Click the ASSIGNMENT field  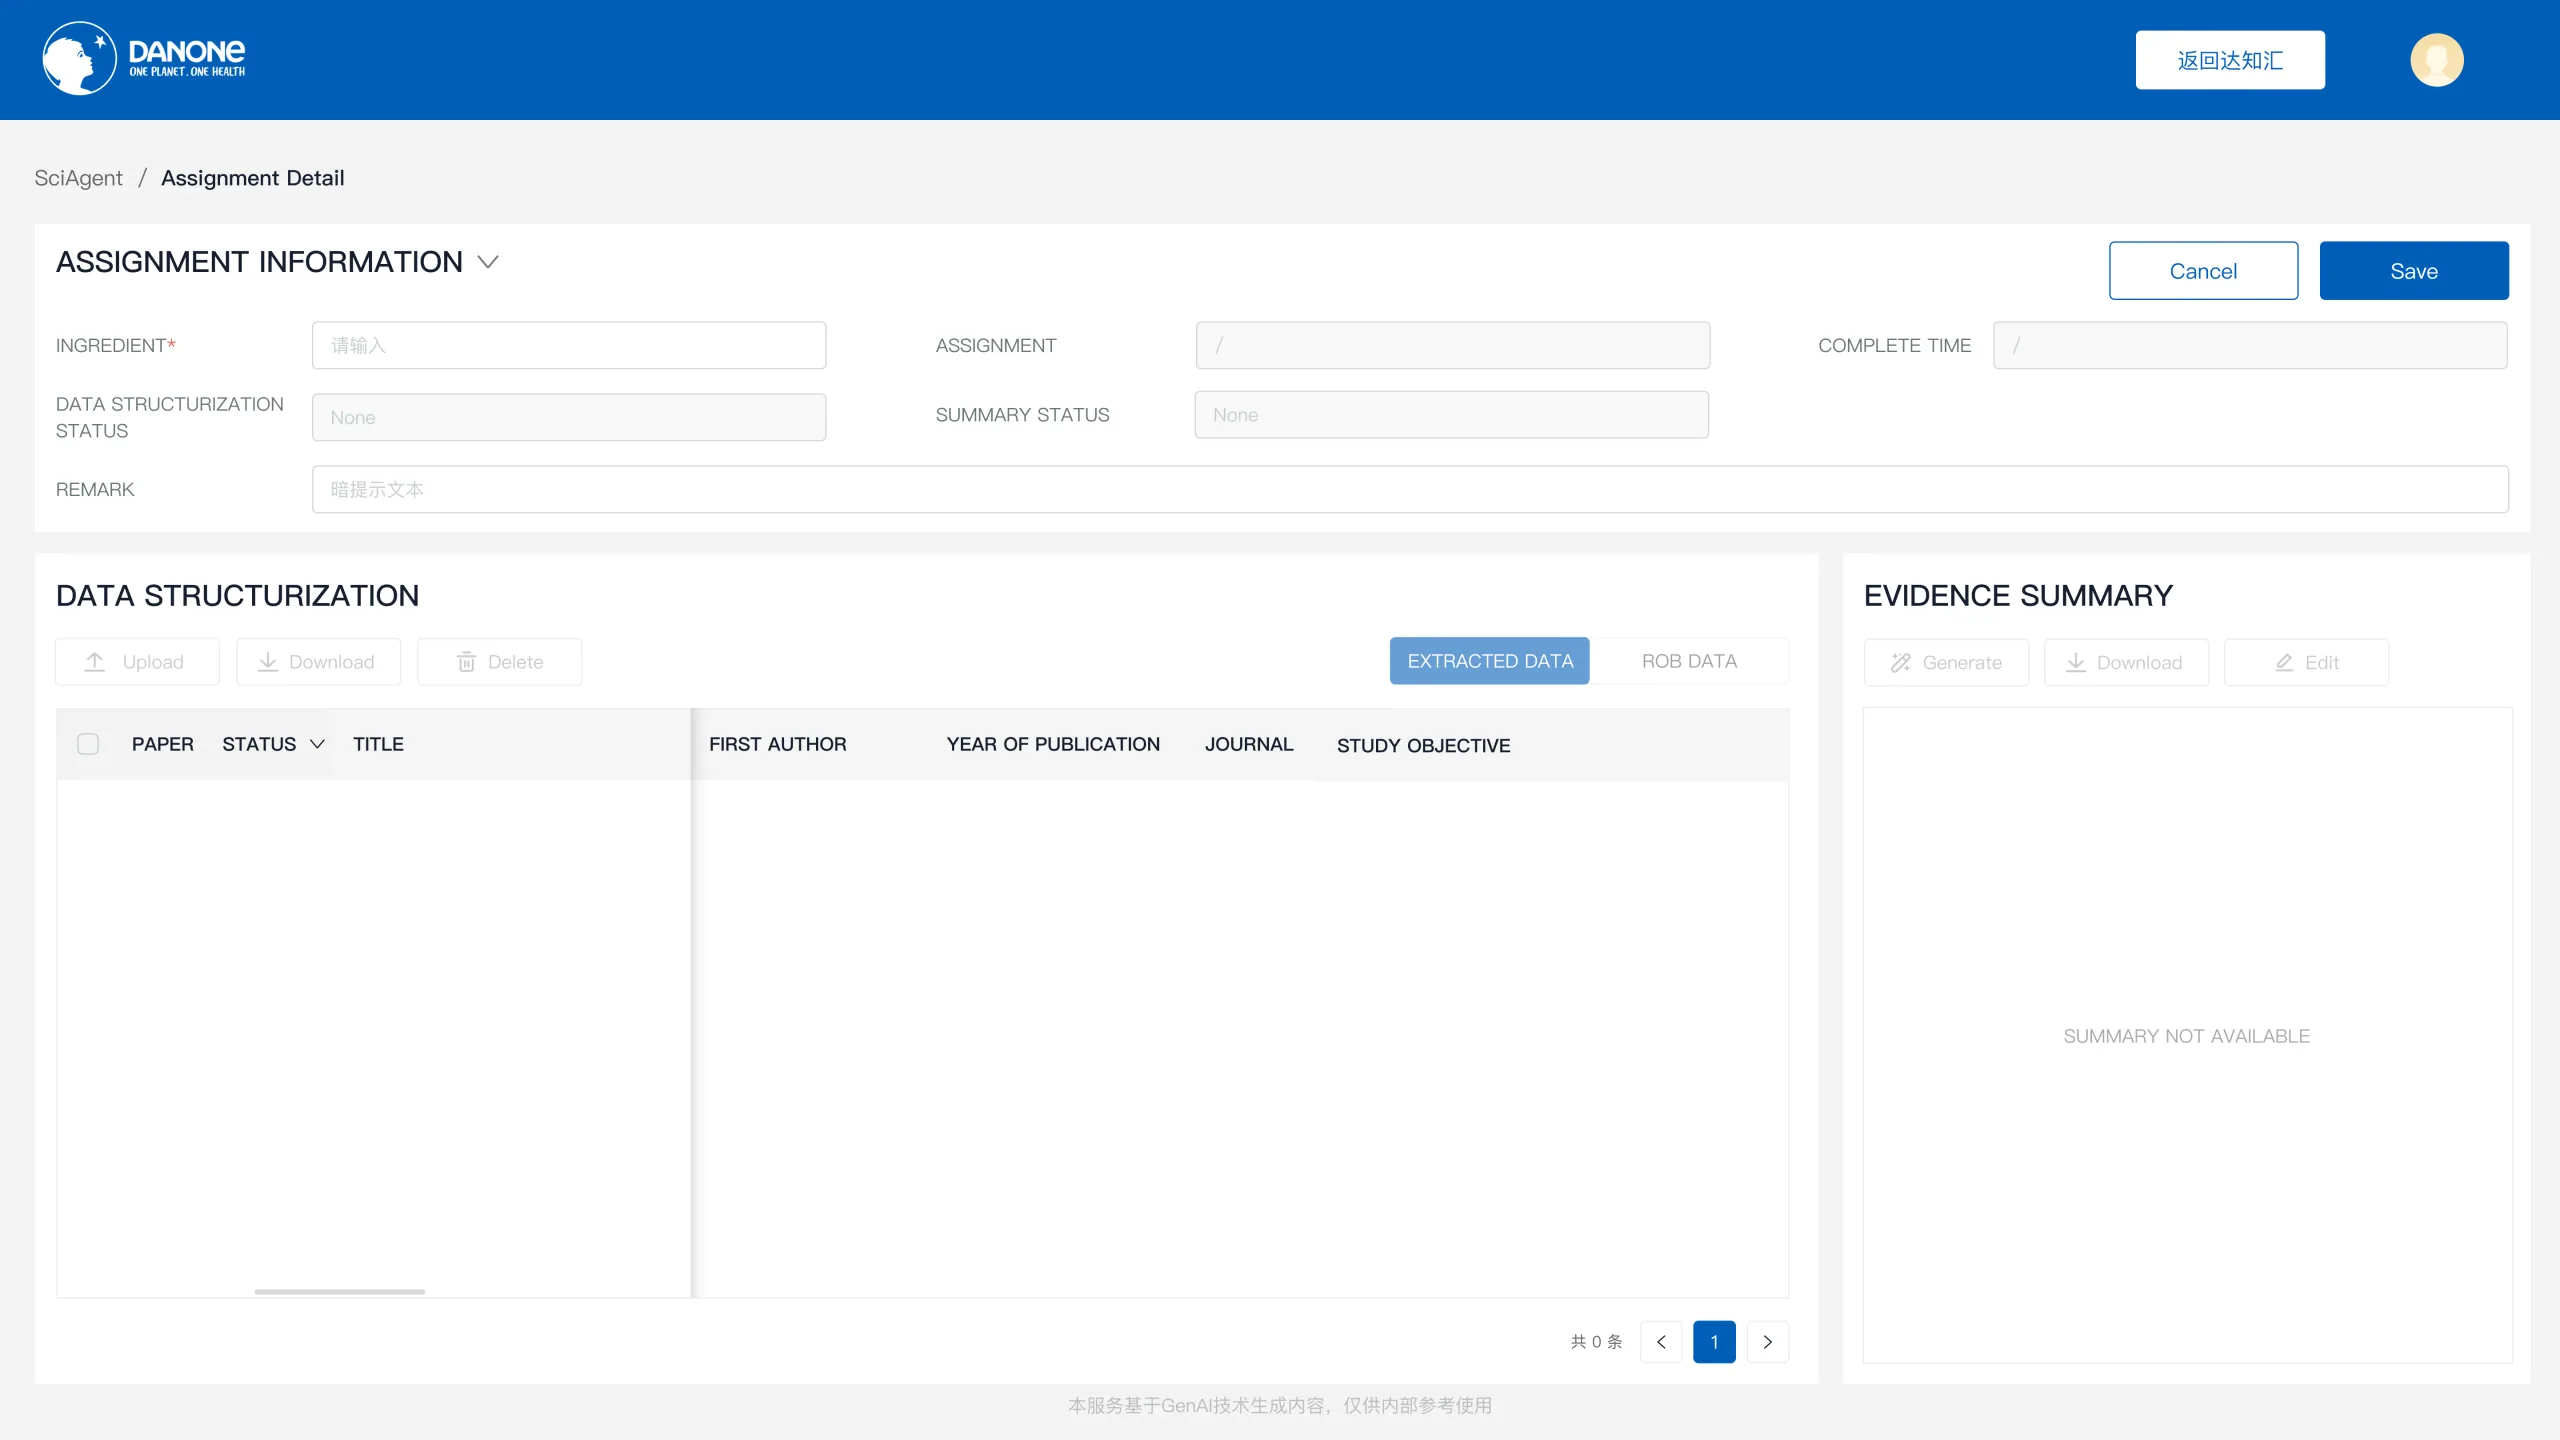pos(1452,345)
